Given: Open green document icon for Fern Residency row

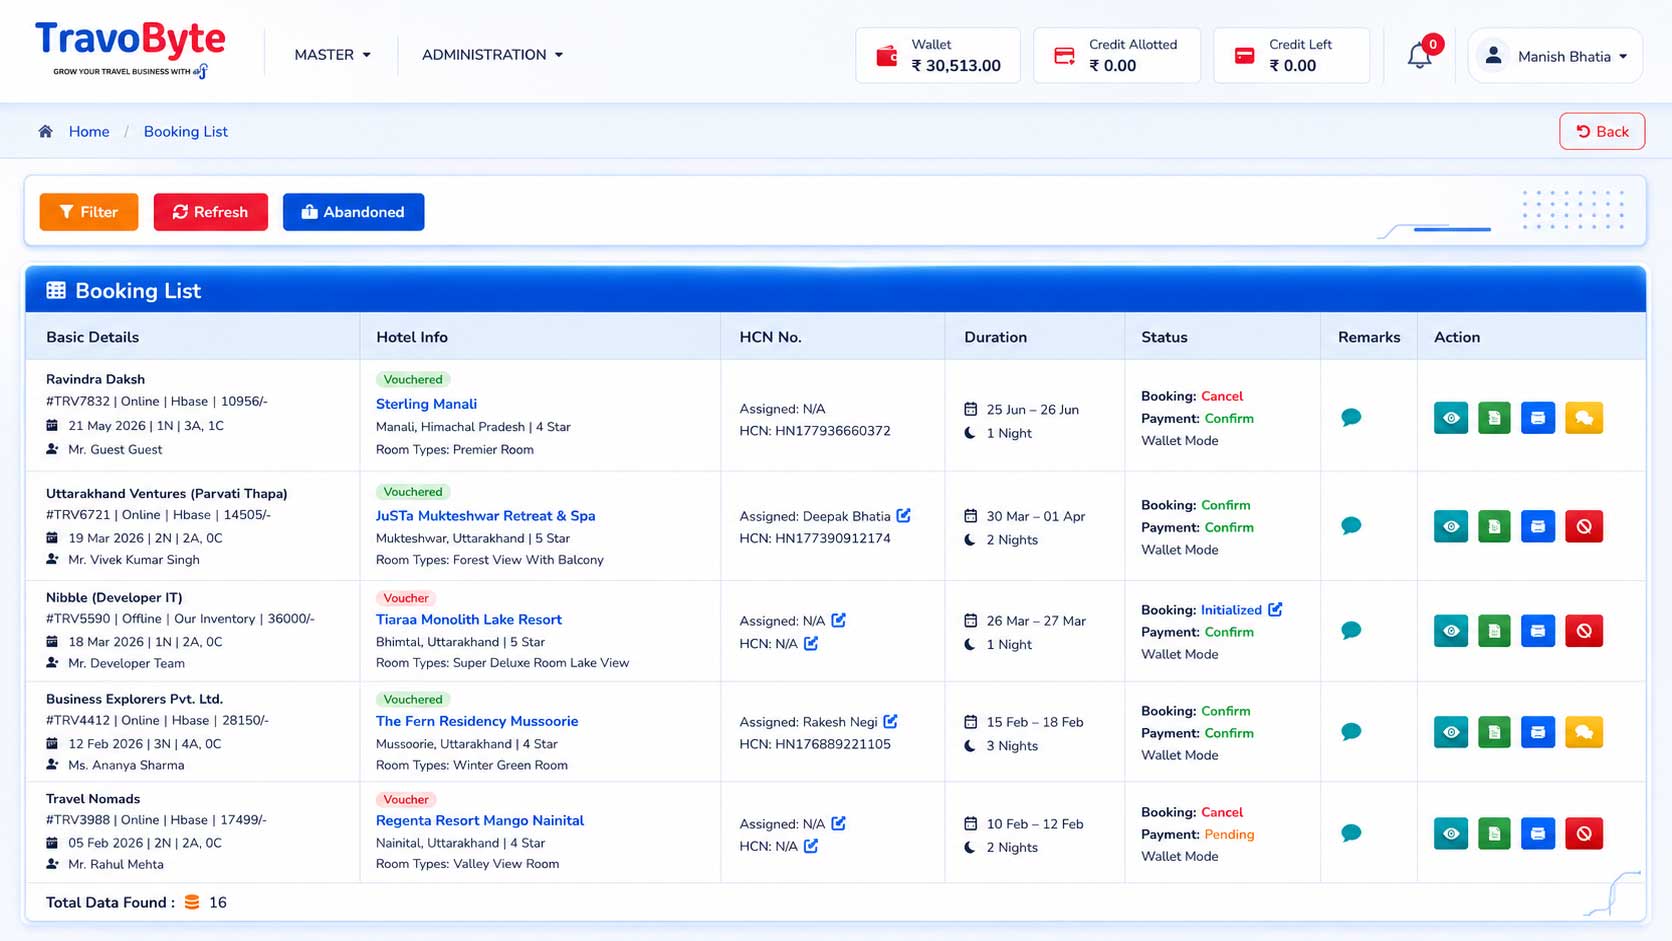Looking at the screenshot, I should (x=1494, y=732).
